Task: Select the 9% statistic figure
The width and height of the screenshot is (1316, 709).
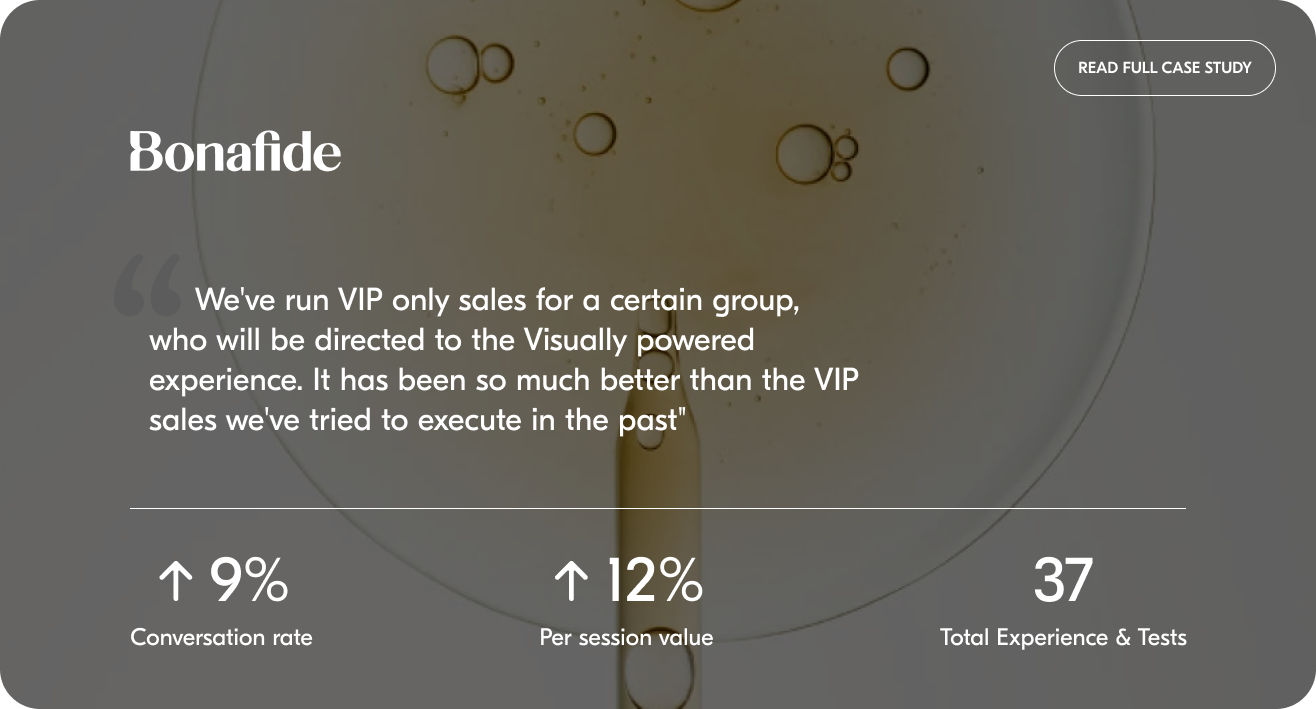Action: point(249,581)
